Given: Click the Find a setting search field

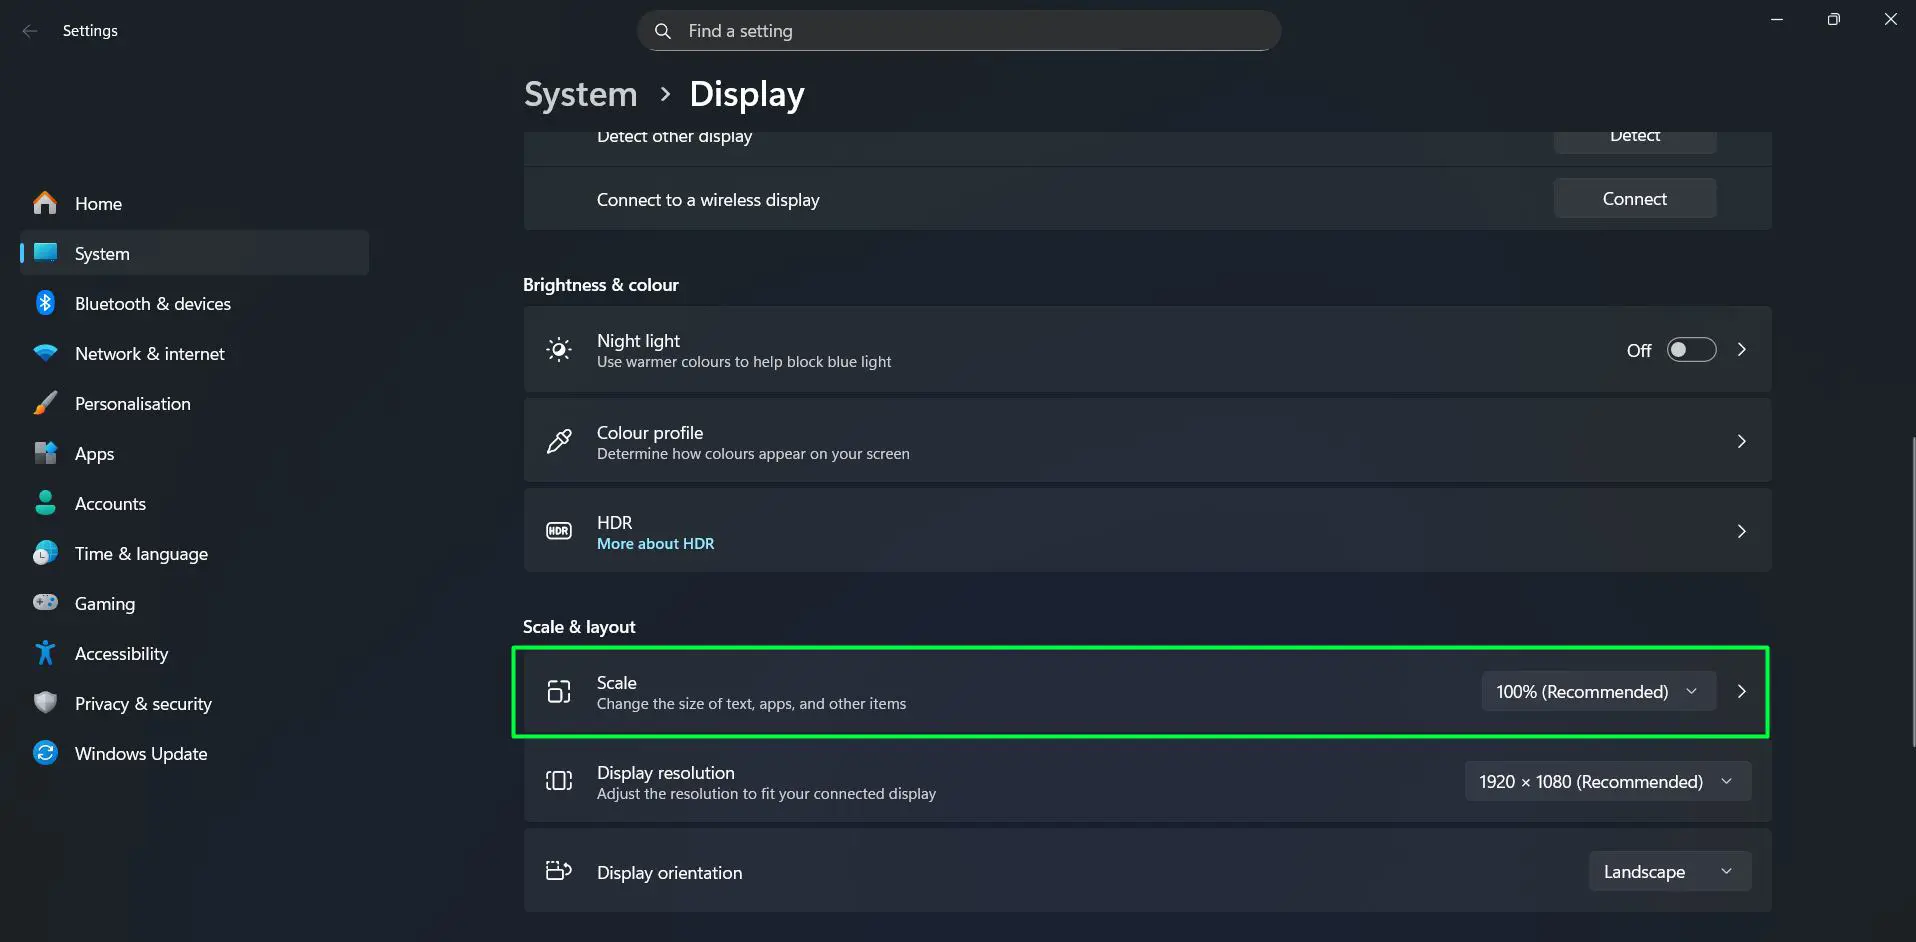Looking at the screenshot, I should (x=957, y=30).
